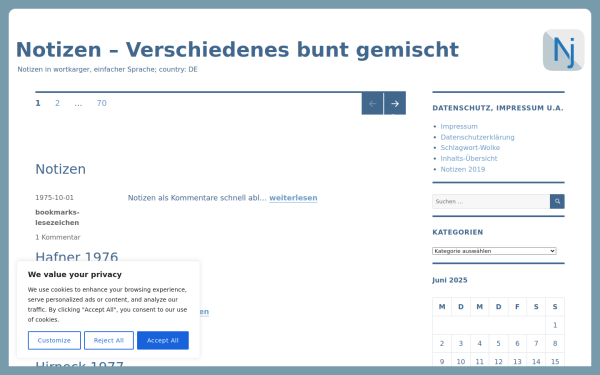Click the DATENSCHUTZ, IMPRESSUM U.A. heading

(x=498, y=108)
